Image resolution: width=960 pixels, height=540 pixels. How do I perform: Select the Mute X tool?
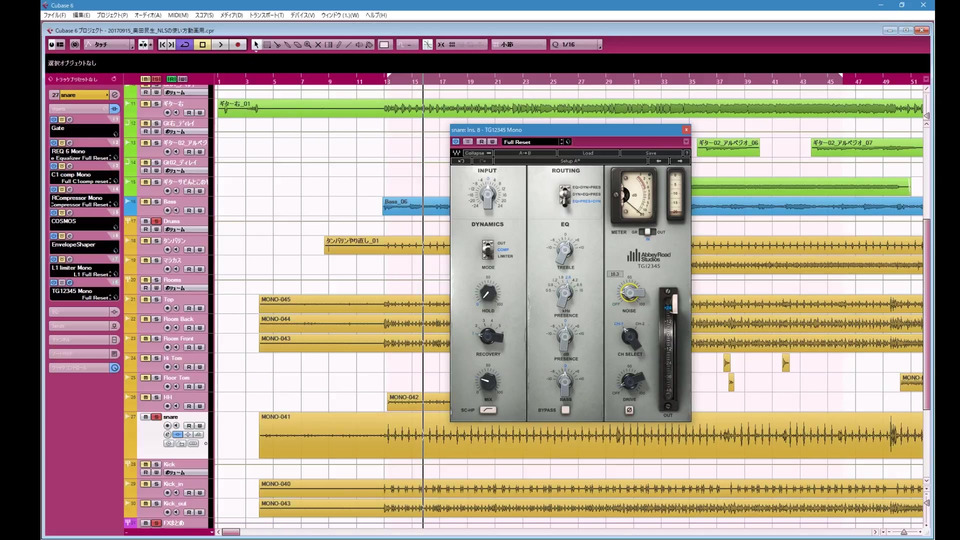[318, 45]
